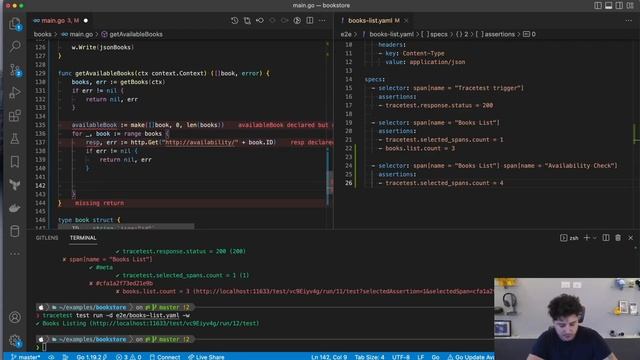Open file history clock icon in editor toolbar
The image size is (640, 360).
pyautogui.click(x=234, y=20)
